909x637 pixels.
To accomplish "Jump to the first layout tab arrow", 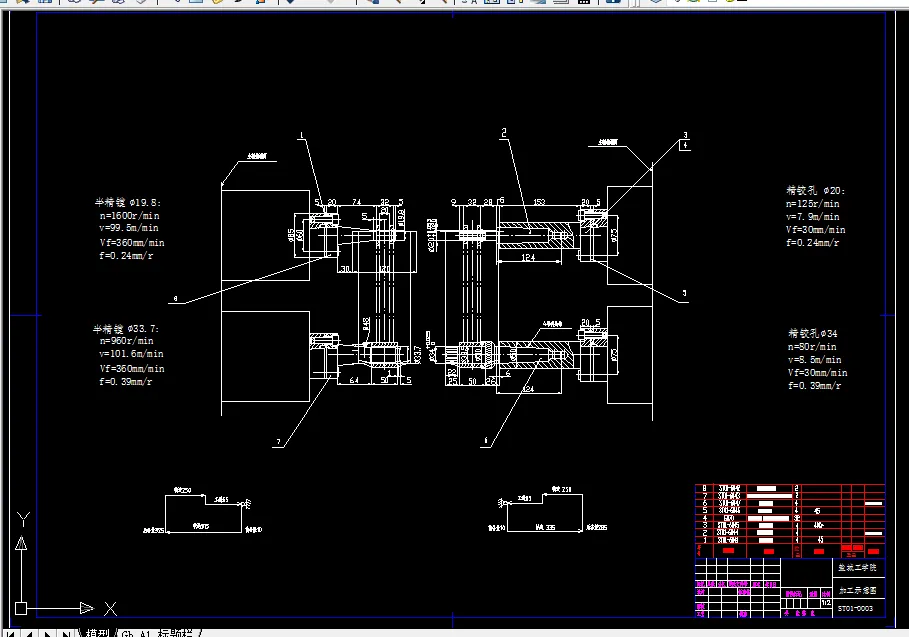I will tap(10, 633).
